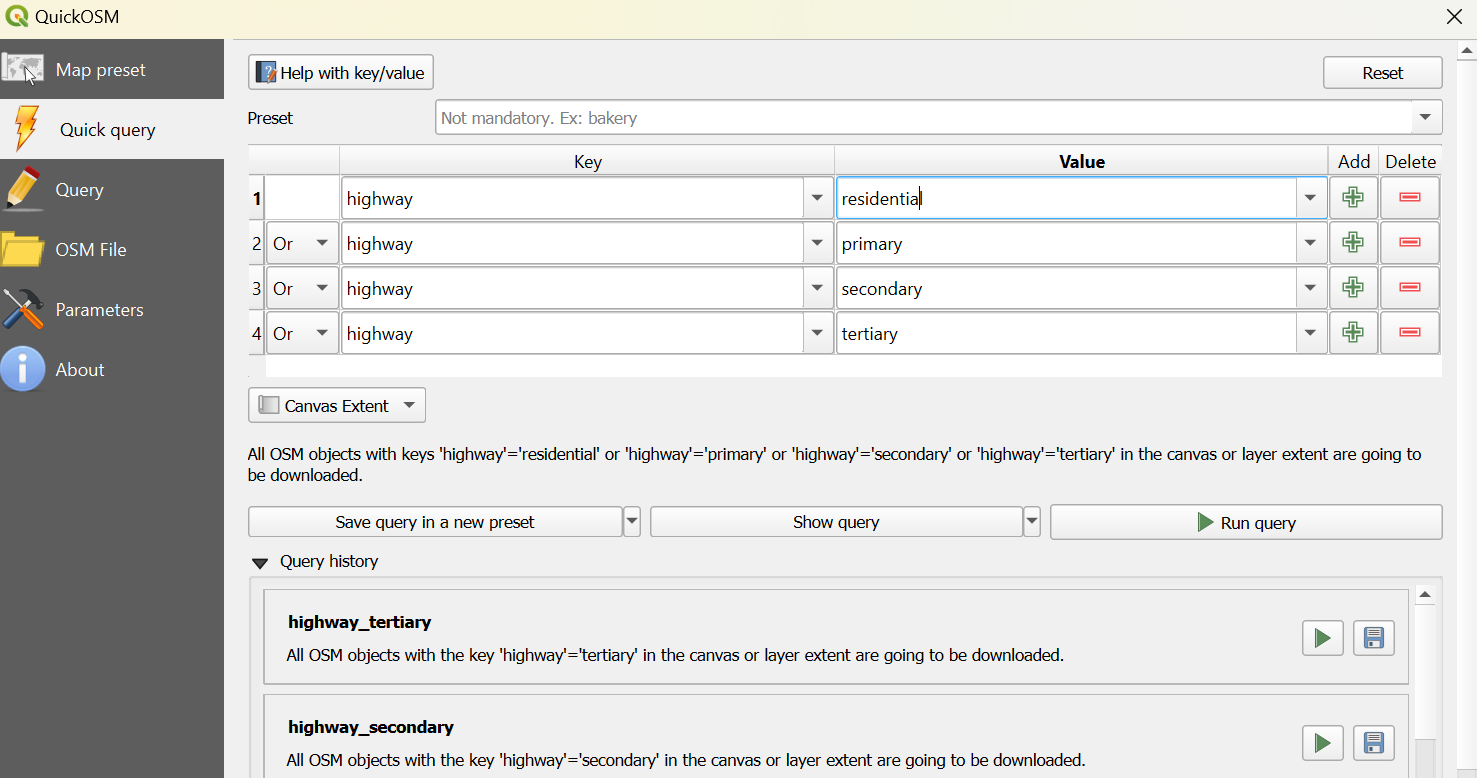Close the QuickOSM dialog

click(1454, 17)
